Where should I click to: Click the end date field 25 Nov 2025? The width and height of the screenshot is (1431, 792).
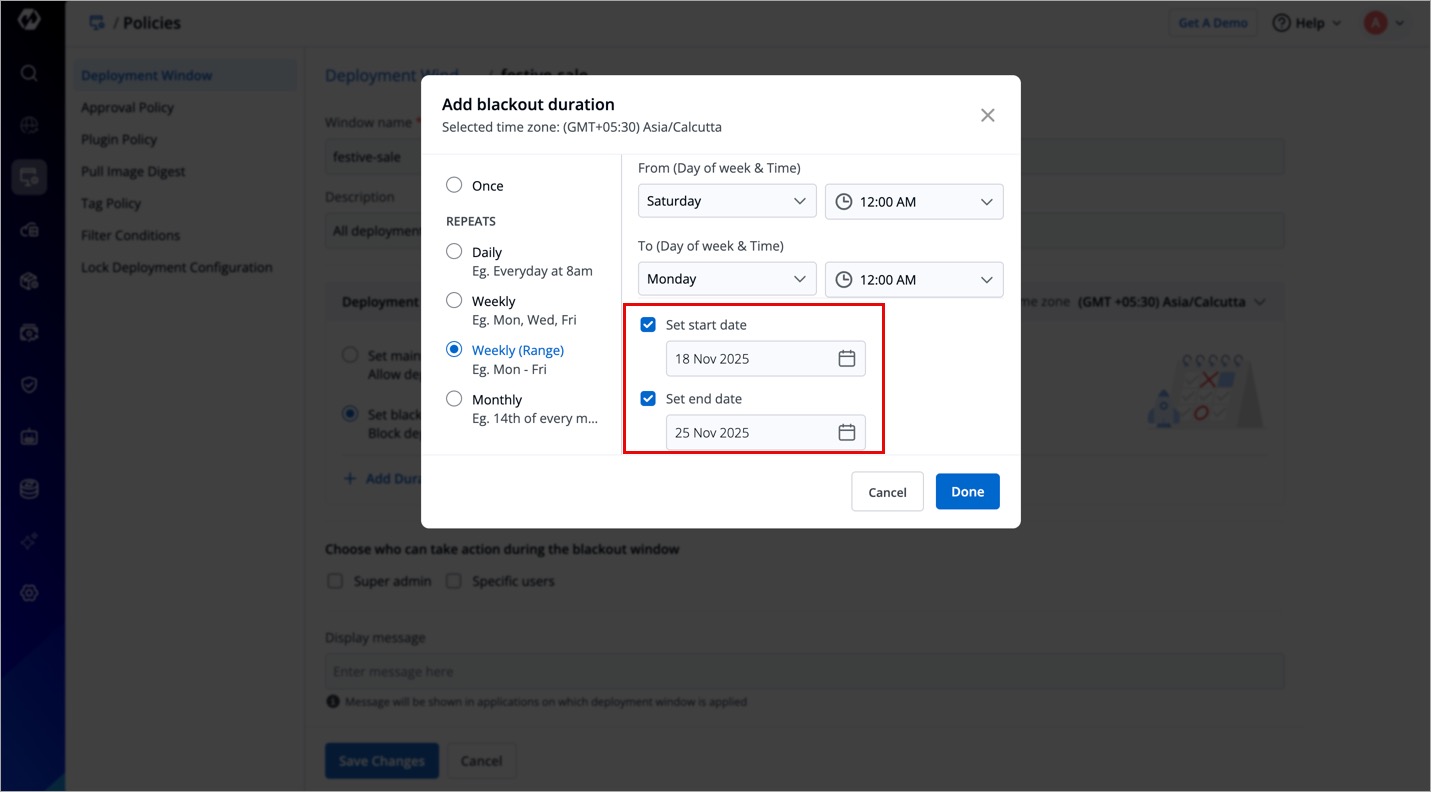[x=750, y=433]
